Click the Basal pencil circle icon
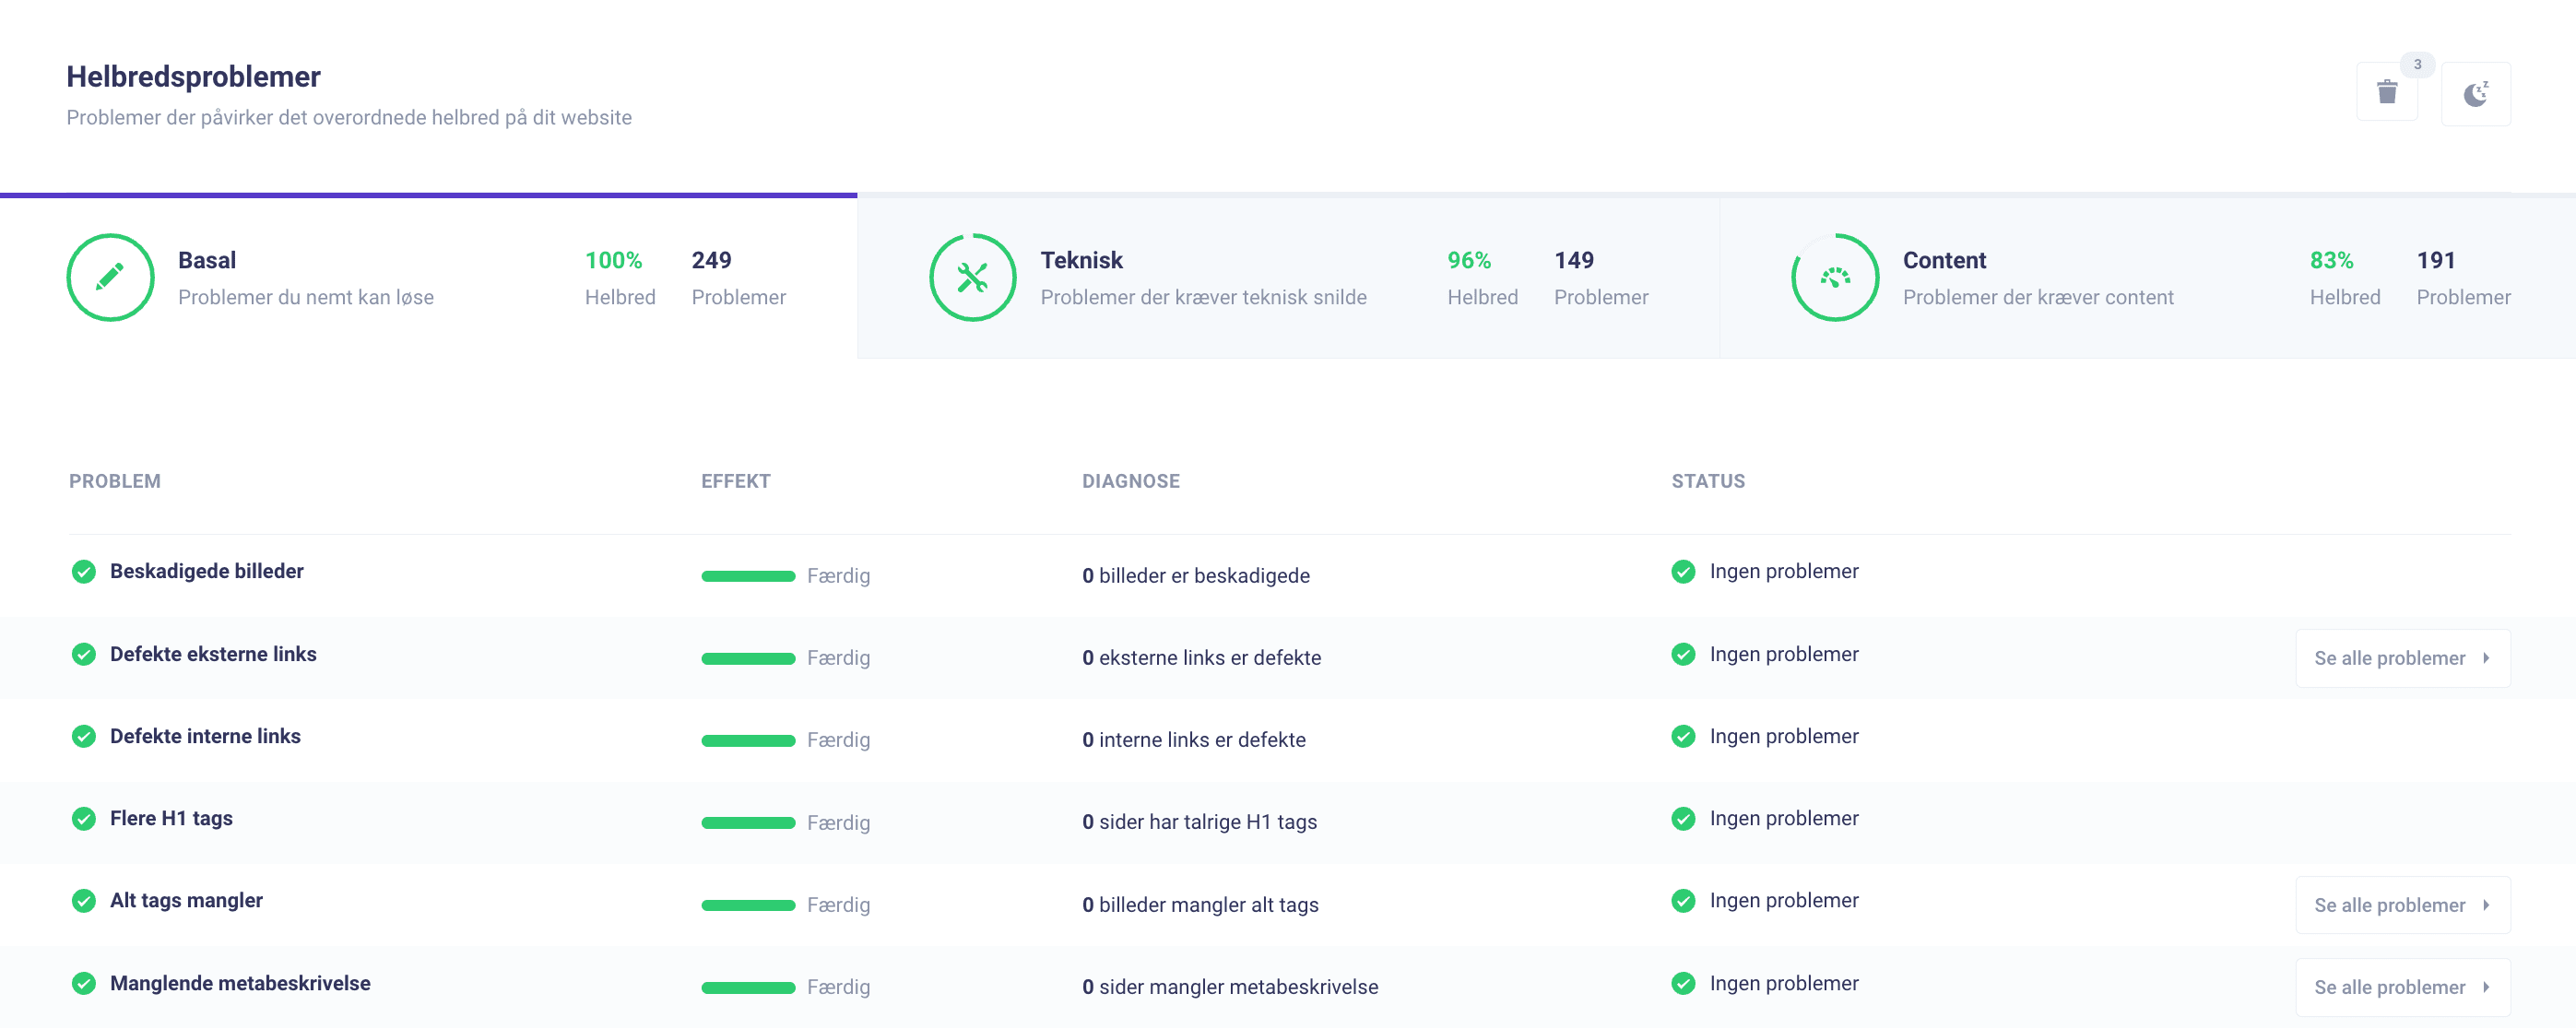This screenshot has height=1029, width=2576. tap(111, 277)
